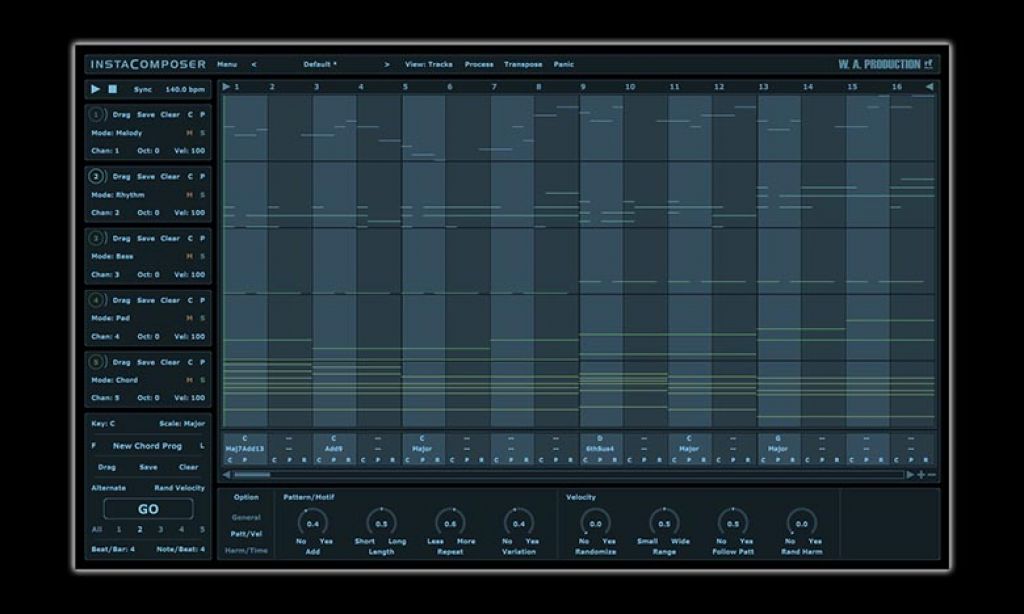The width and height of the screenshot is (1024, 614).
Task: Switch to General option tab
Action: click(246, 517)
